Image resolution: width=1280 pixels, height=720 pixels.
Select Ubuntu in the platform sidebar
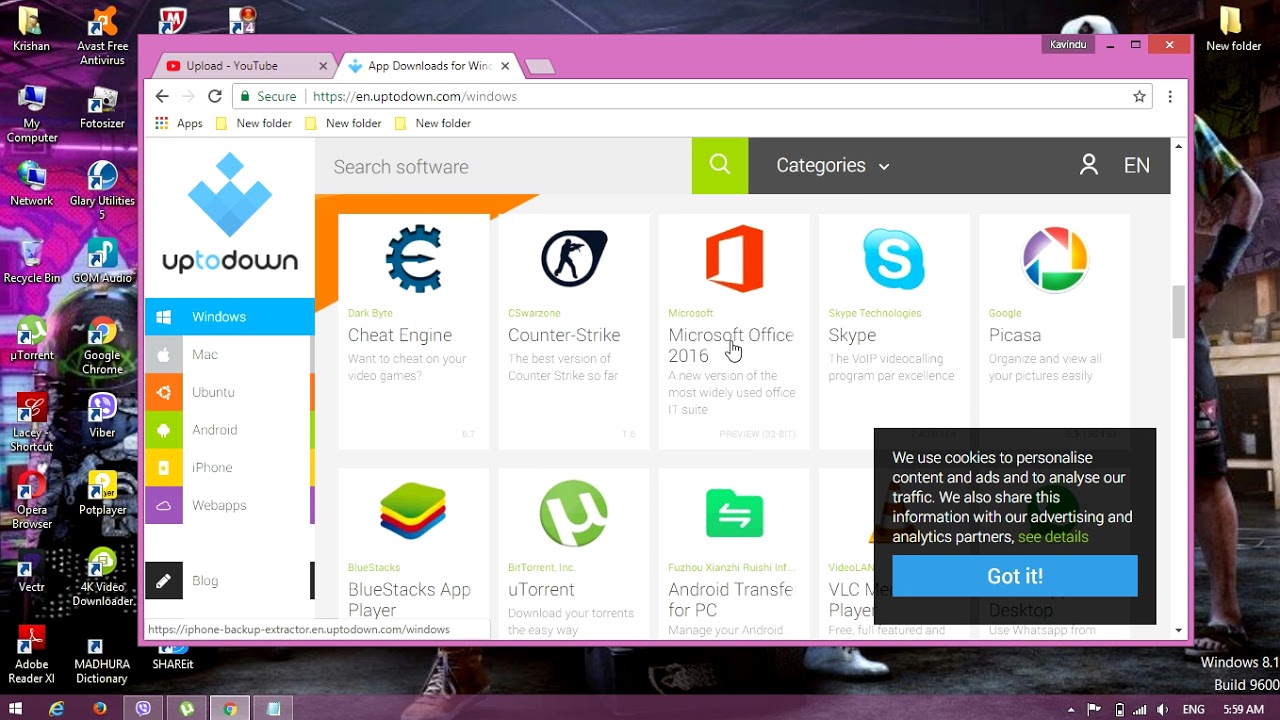pyautogui.click(x=230, y=392)
